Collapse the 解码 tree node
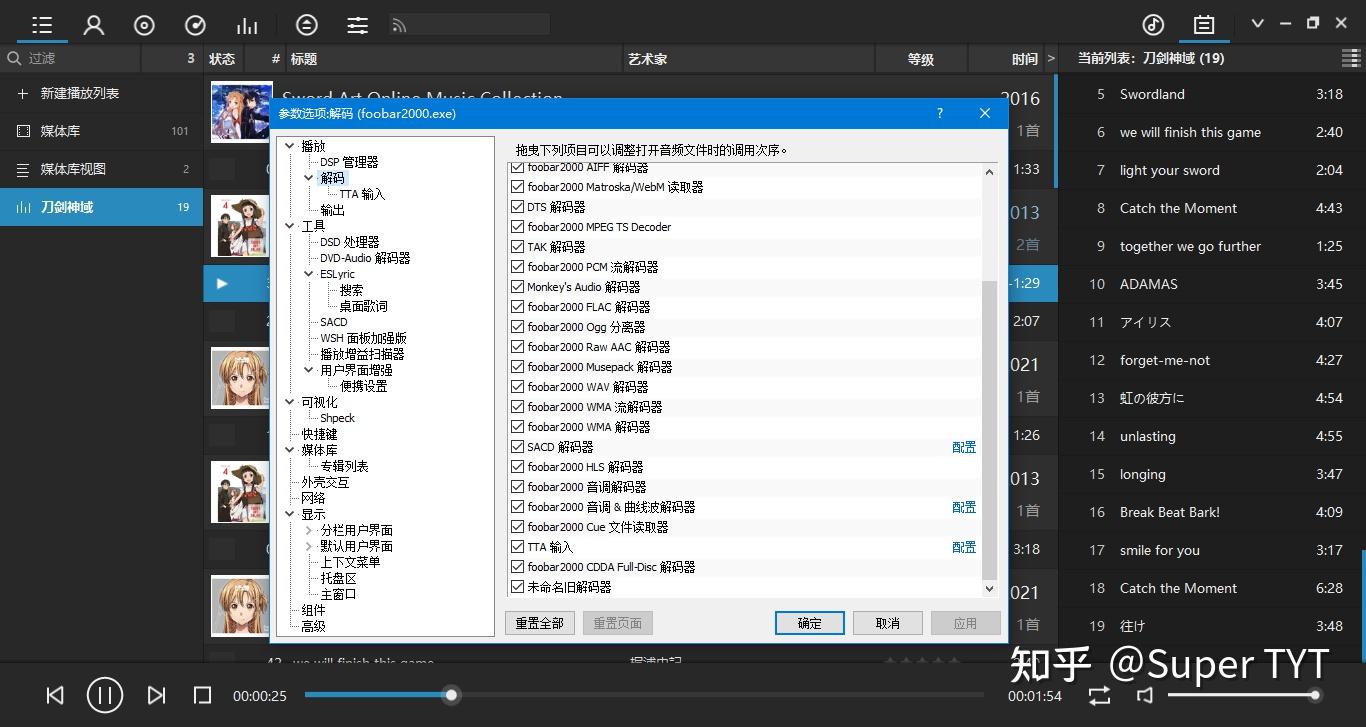Viewport: 1366px width, 727px height. tap(308, 177)
